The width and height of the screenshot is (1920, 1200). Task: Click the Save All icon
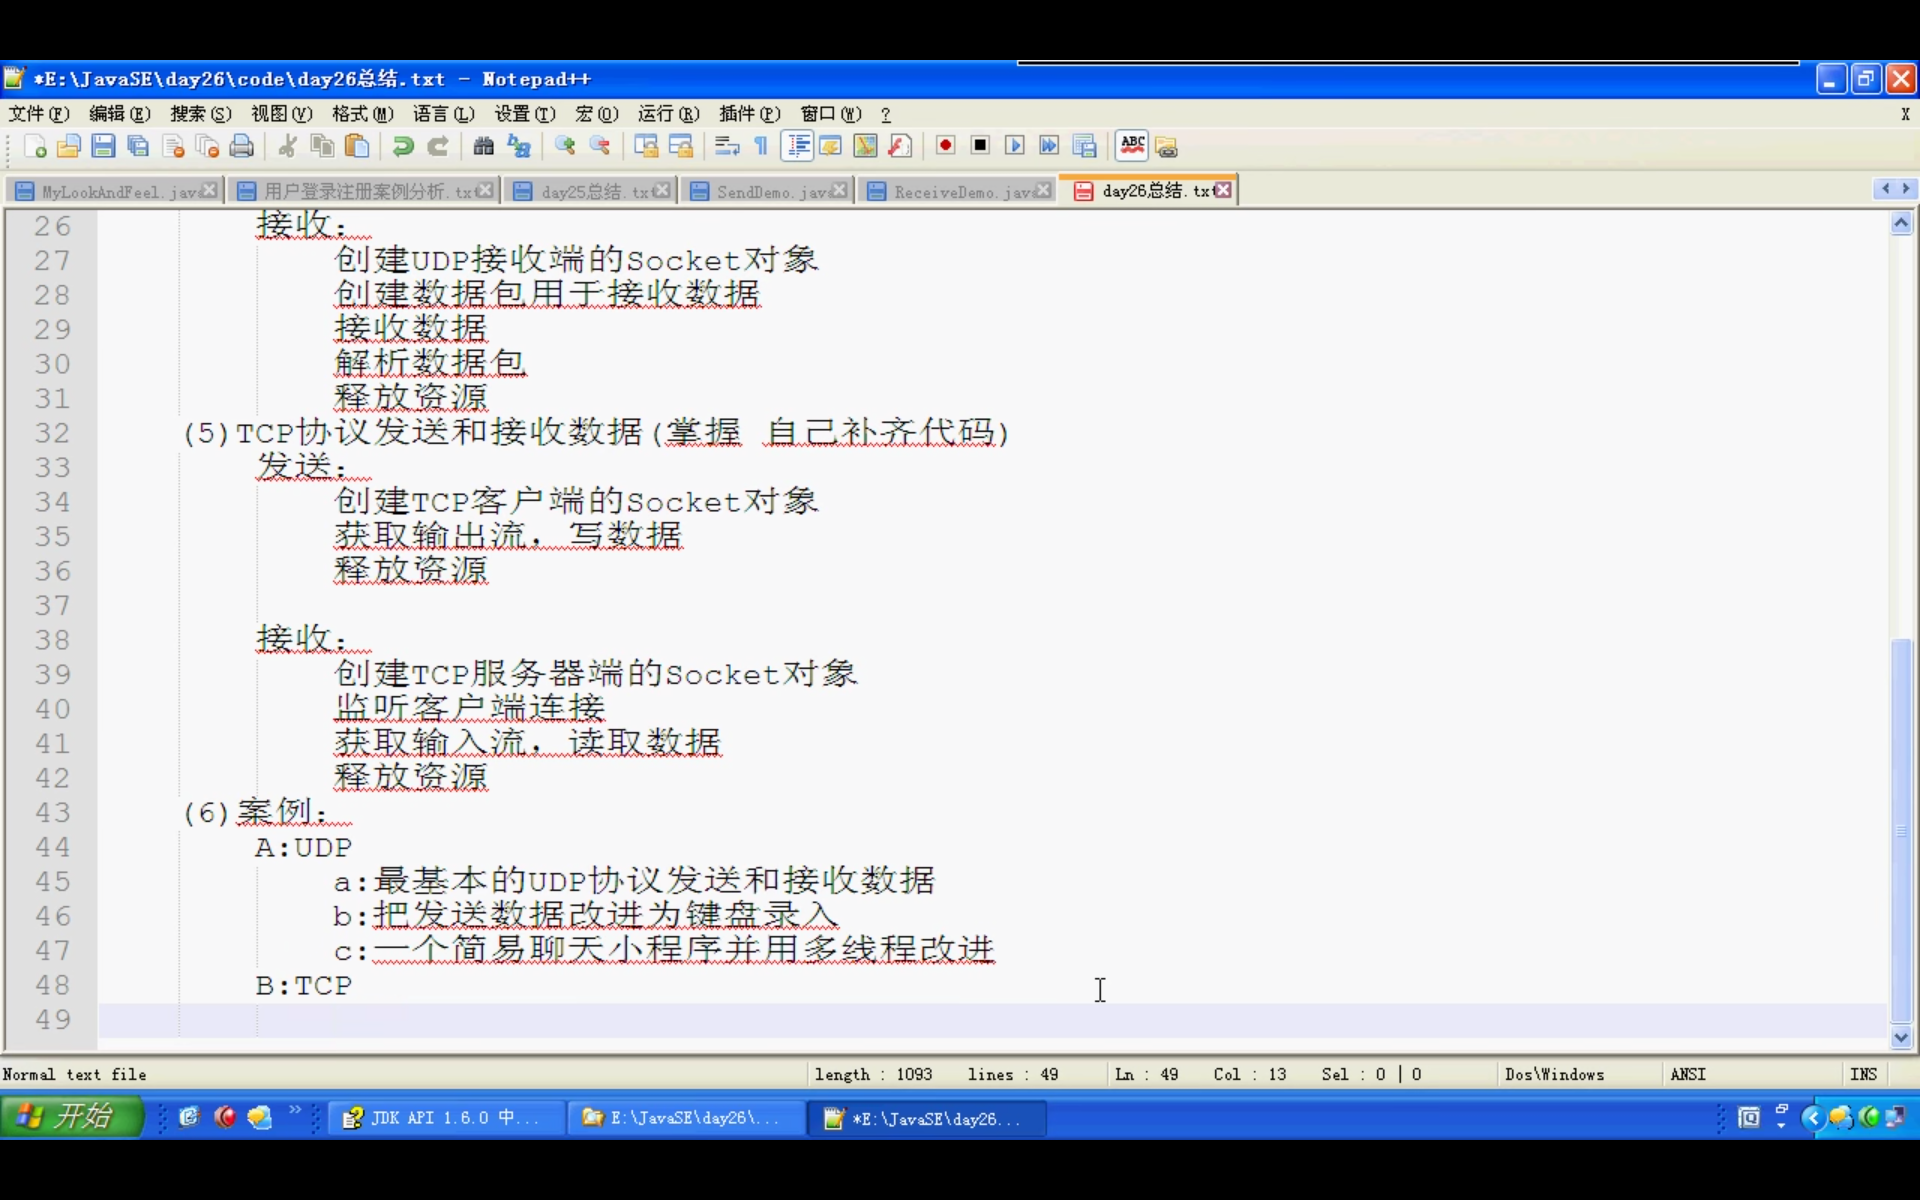tap(138, 147)
